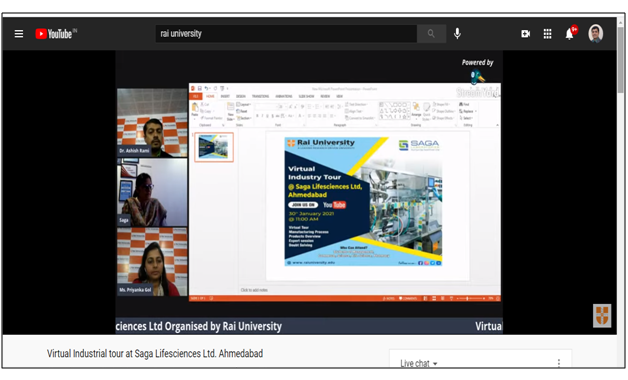Switch to PowerPoint TRANSITIONS tab
The width and height of the screenshot is (628, 380).
click(260, 96)
